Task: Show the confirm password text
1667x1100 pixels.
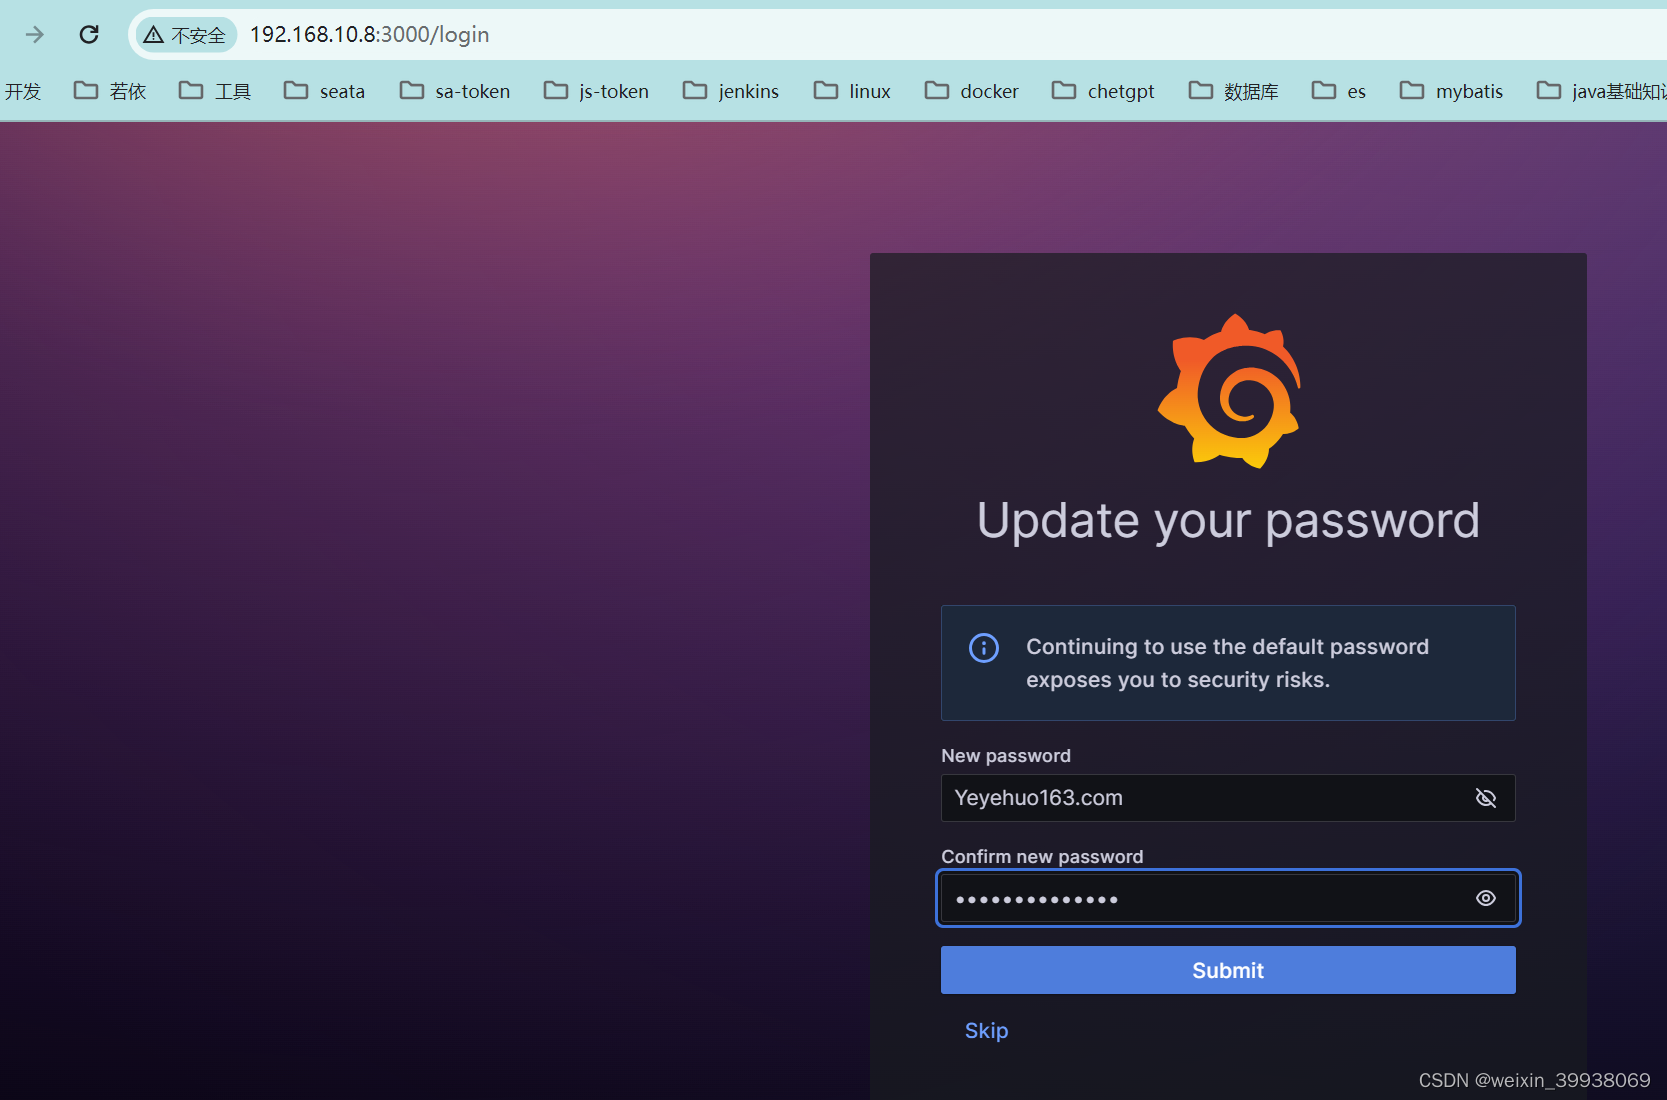Action: pos(1486,898)
